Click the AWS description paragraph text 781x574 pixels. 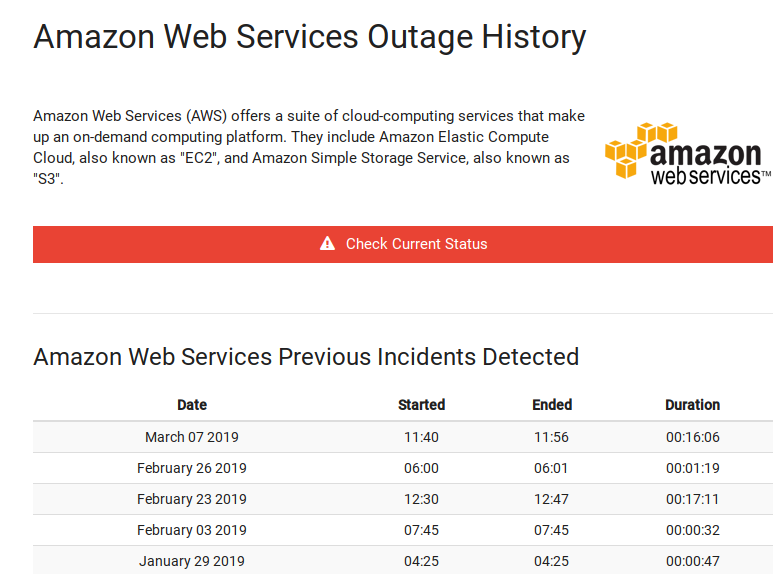[309, 147]
